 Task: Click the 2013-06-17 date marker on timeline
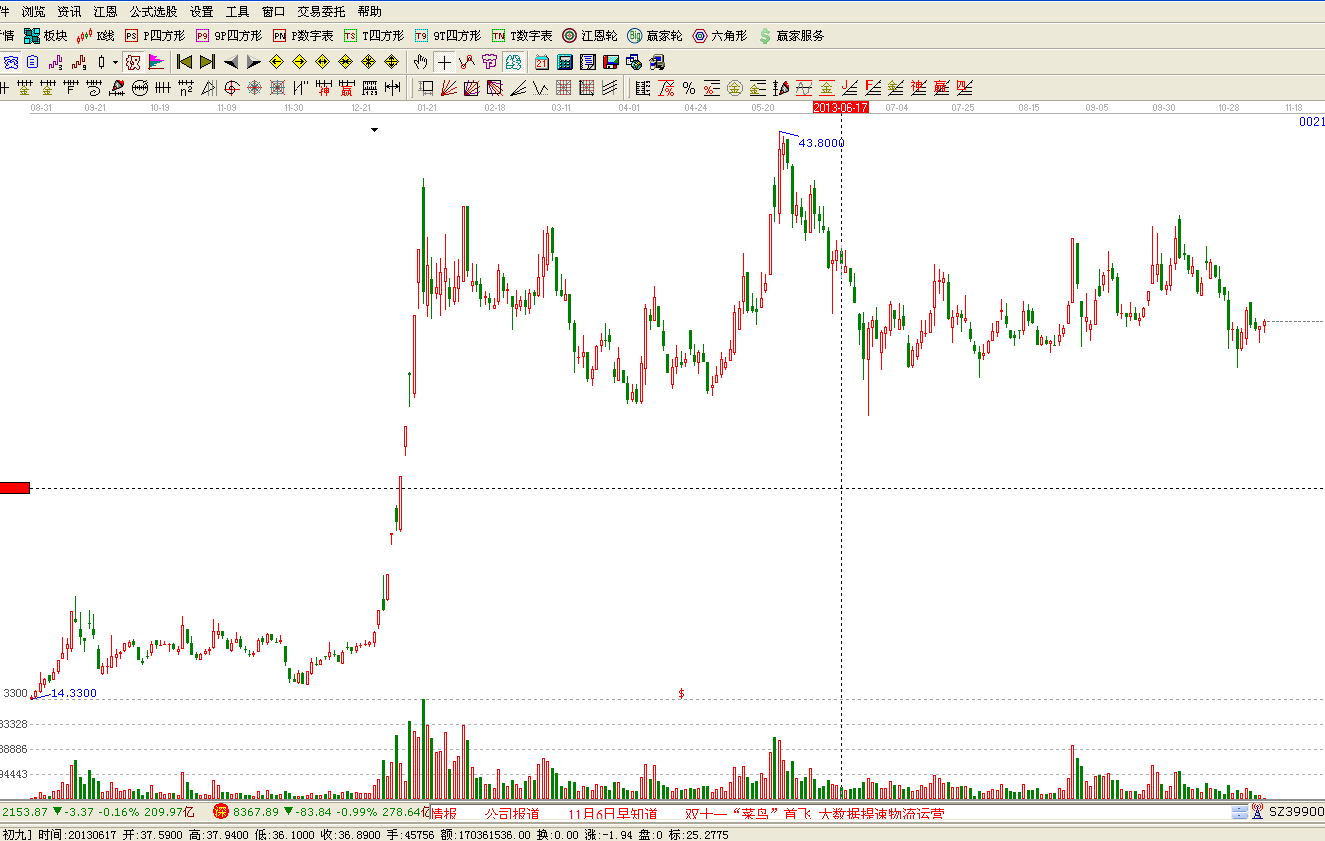pyautogui.click(x=840, y=106)
